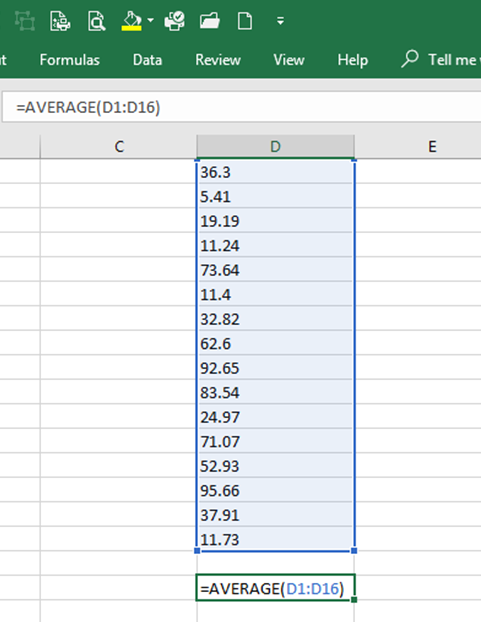The image size is (481, 622).
Task: Click the open folder icon
Action: (210, 21)
